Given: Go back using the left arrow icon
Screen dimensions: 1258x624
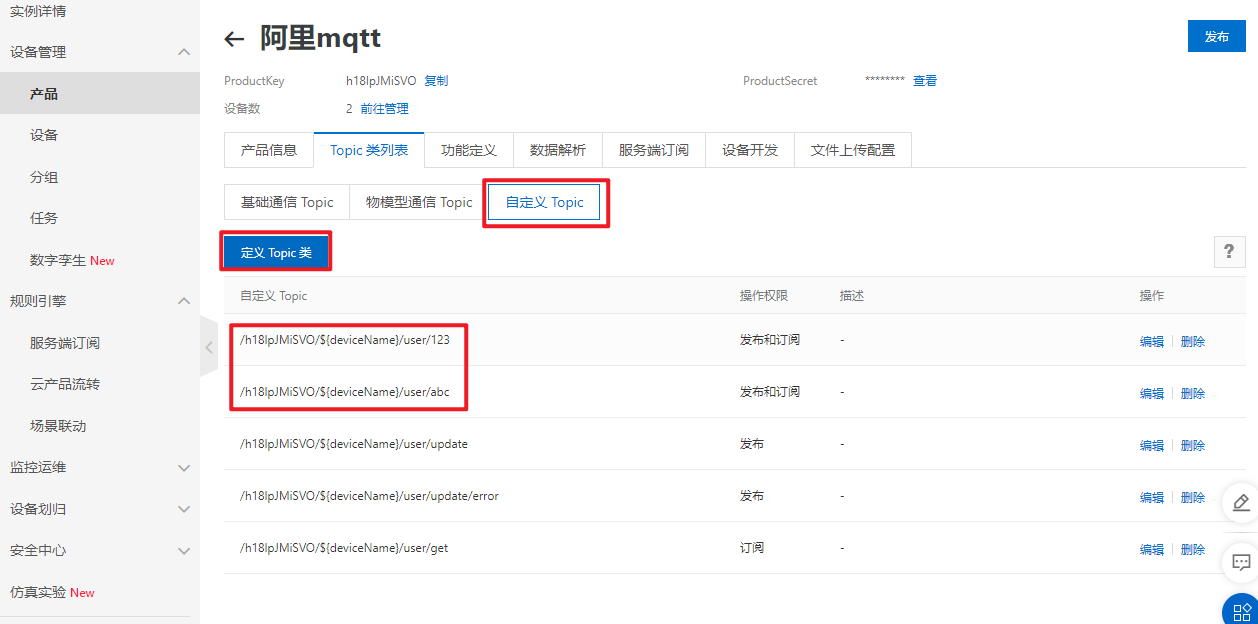Looking at the screenshot, I should (x=234, y=39).
